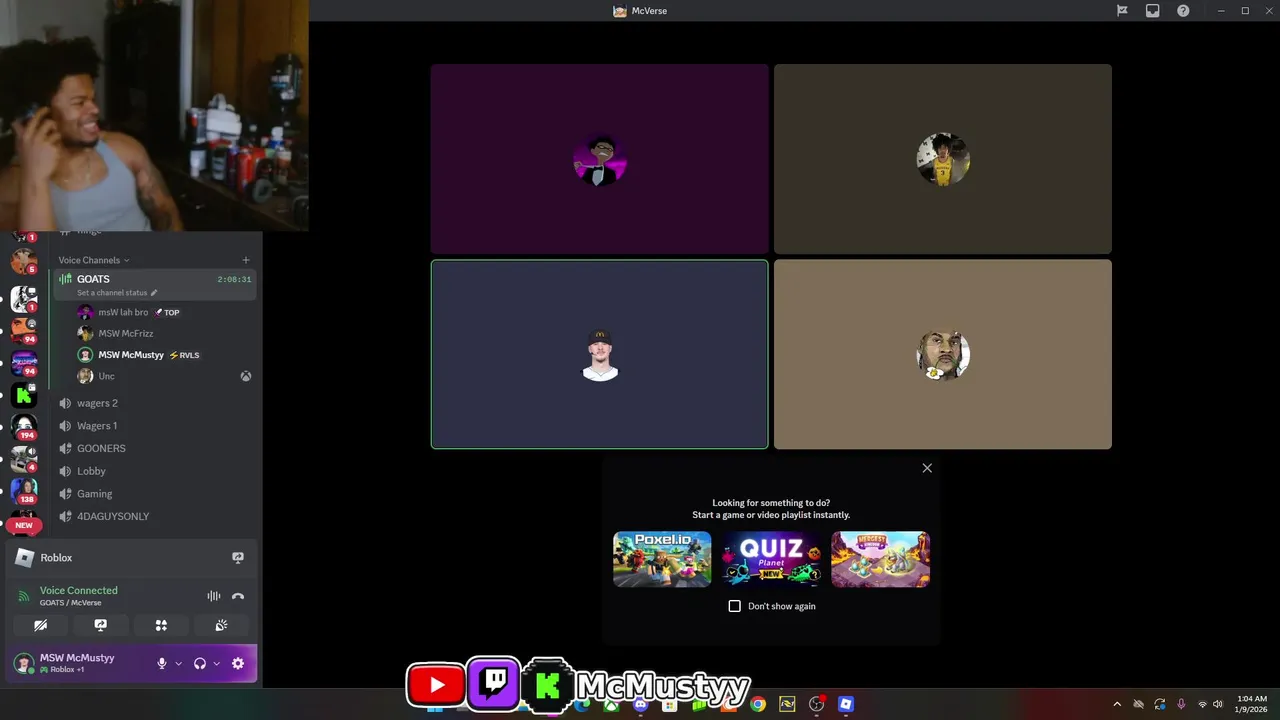1280x720 pixels.
Task: Click the Roblox stream activity screen icon
Action: [237, 558]
